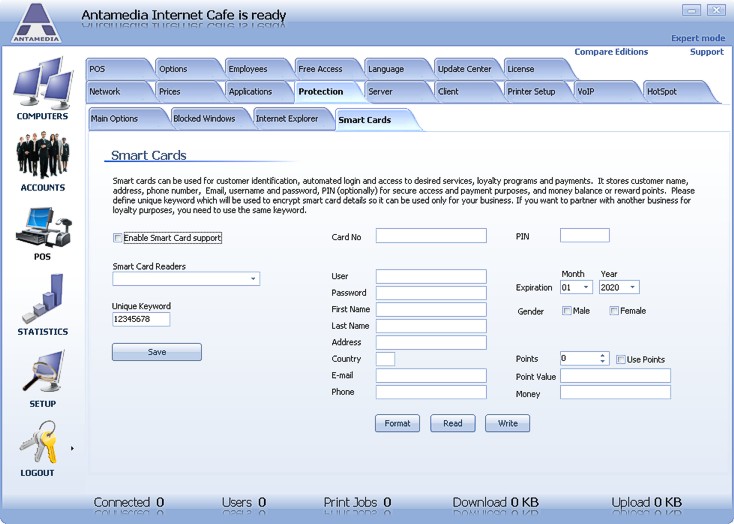
Task: Switch to the Network tab
Action: point(119,92)
